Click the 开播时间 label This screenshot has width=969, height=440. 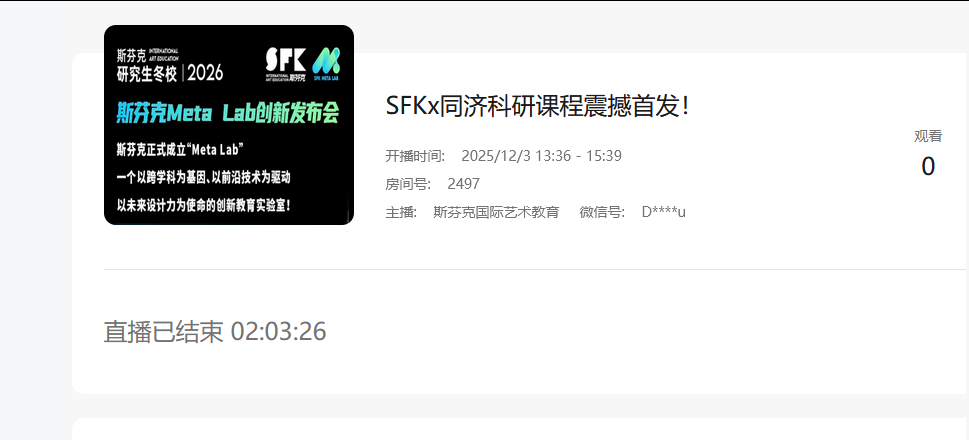415,156
